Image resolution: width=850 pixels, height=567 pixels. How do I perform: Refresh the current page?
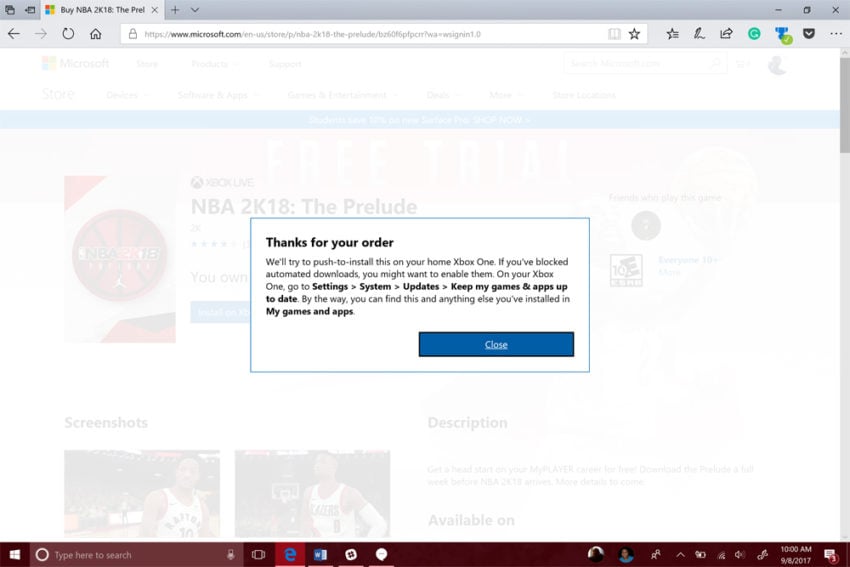[x=68, y=34]
